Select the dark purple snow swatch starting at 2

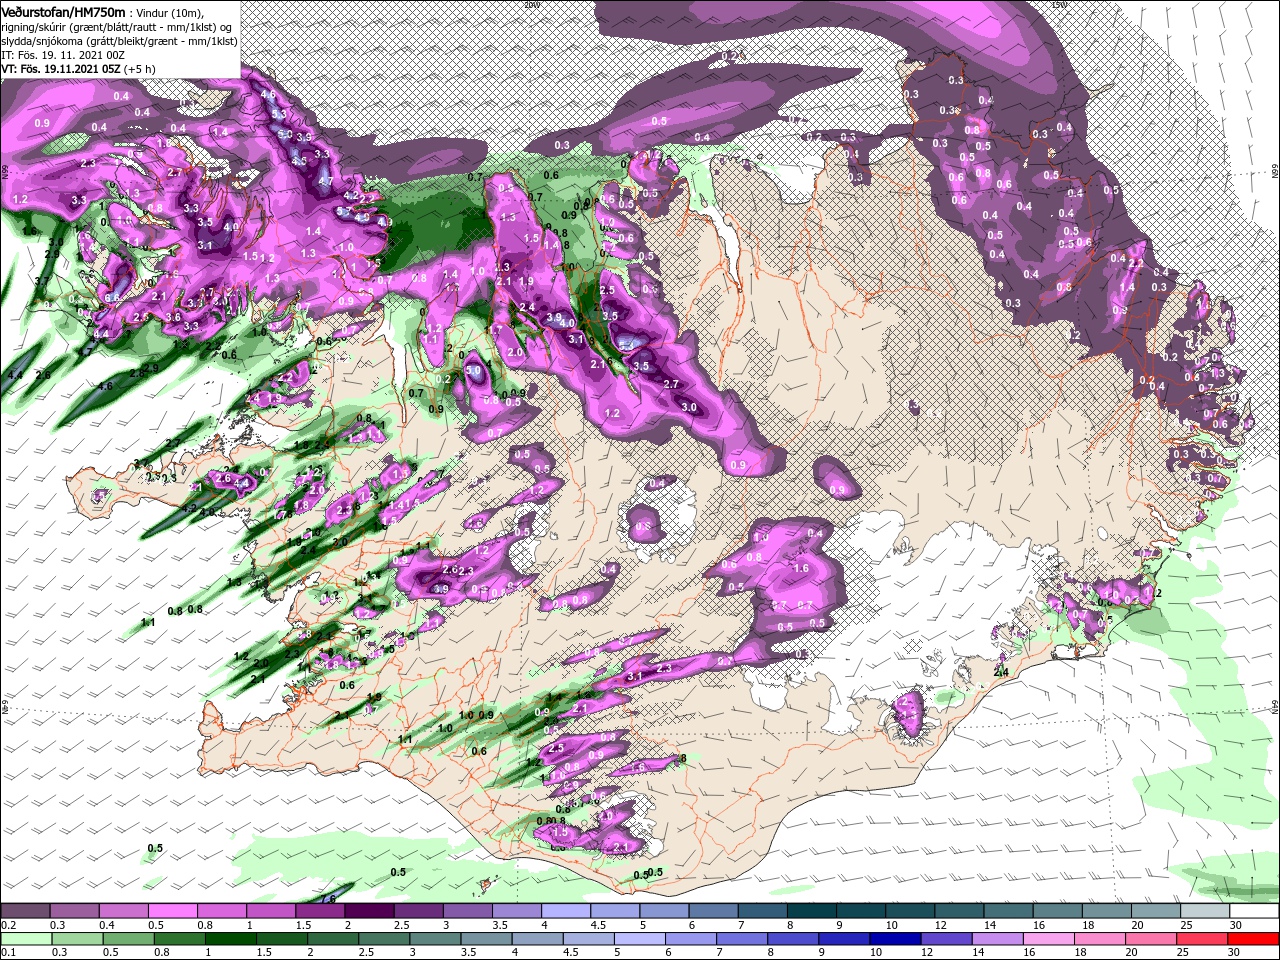coord(368,911)
